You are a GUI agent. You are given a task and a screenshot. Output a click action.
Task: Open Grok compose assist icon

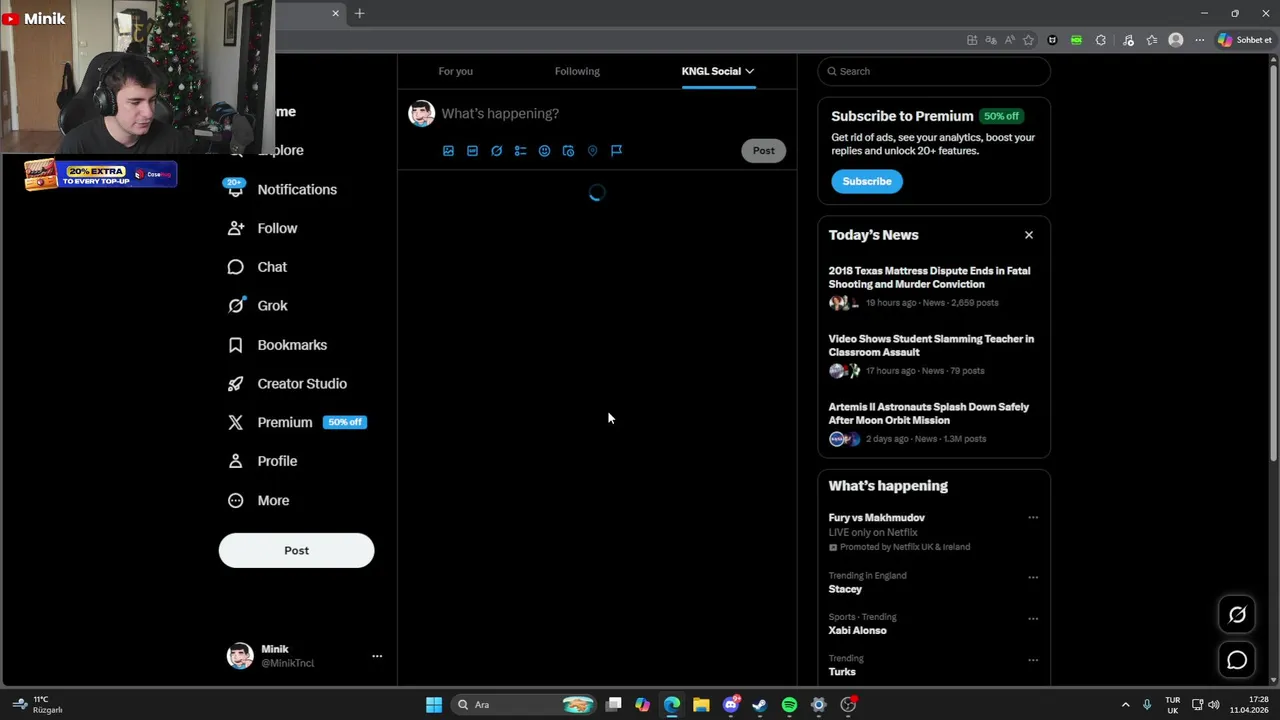pyautogui.click(x=496, y=151)
